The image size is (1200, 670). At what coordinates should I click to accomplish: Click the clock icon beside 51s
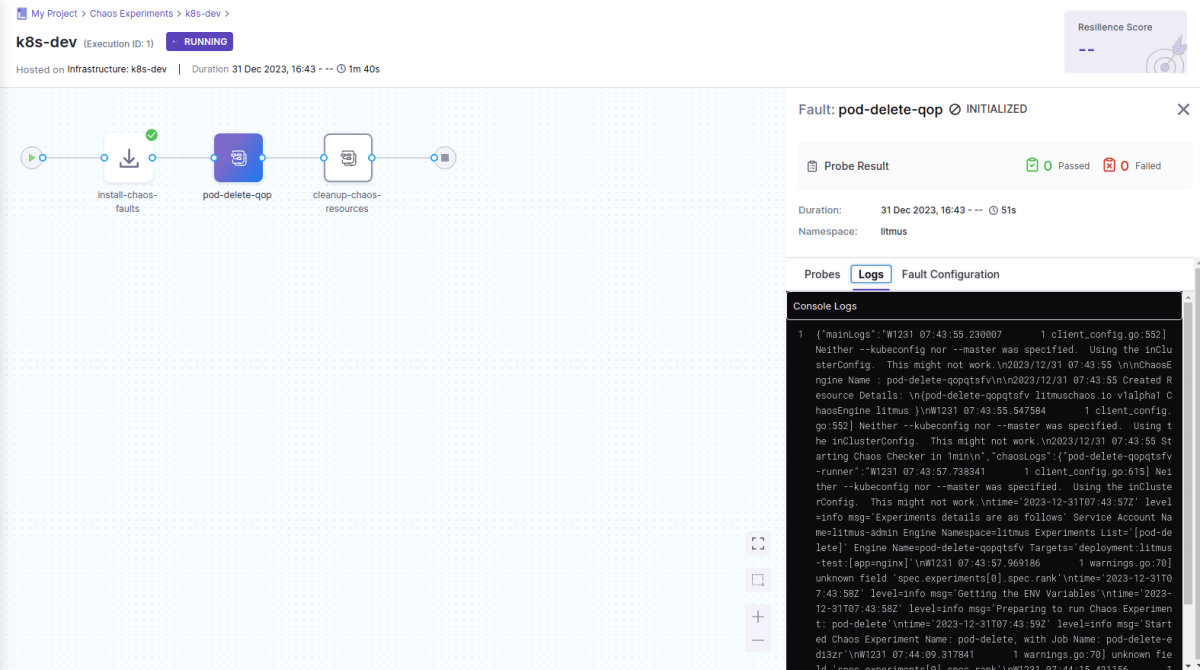coord(993,210)
